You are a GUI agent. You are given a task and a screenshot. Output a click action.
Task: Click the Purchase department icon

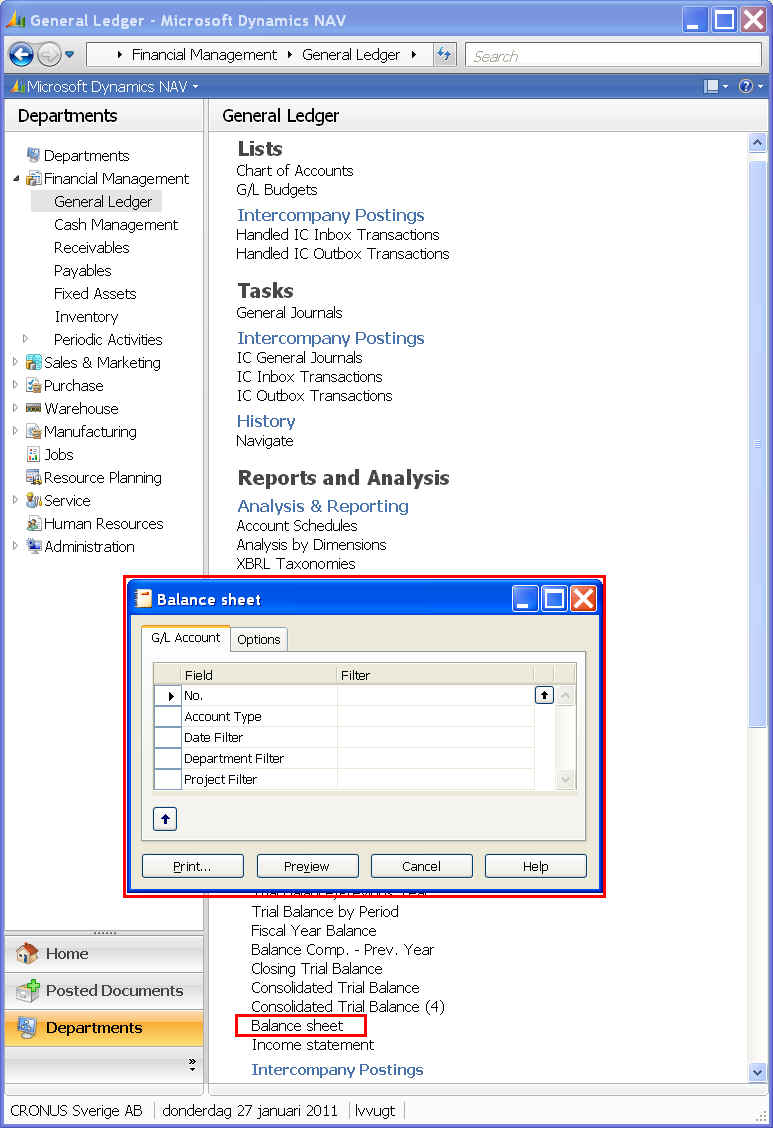(x=34, y=386)
